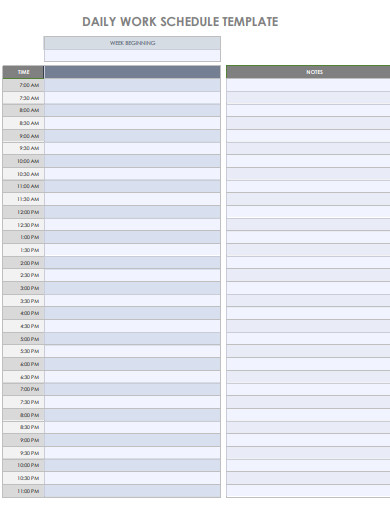Screen dimensions: 390x505
Task: Click the NOTES column header
Action: [308, 72]
